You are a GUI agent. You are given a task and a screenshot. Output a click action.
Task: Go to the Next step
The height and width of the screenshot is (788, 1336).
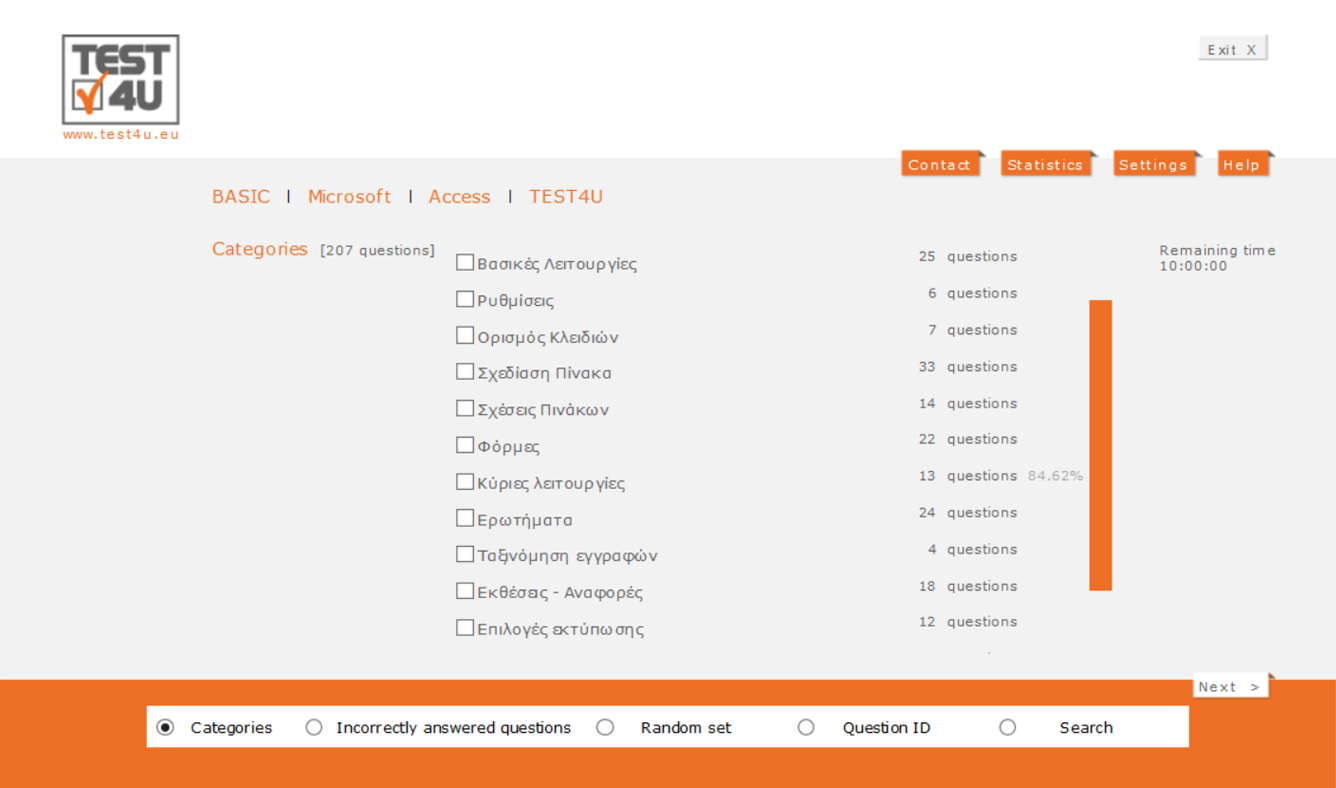click(1230, 686)
